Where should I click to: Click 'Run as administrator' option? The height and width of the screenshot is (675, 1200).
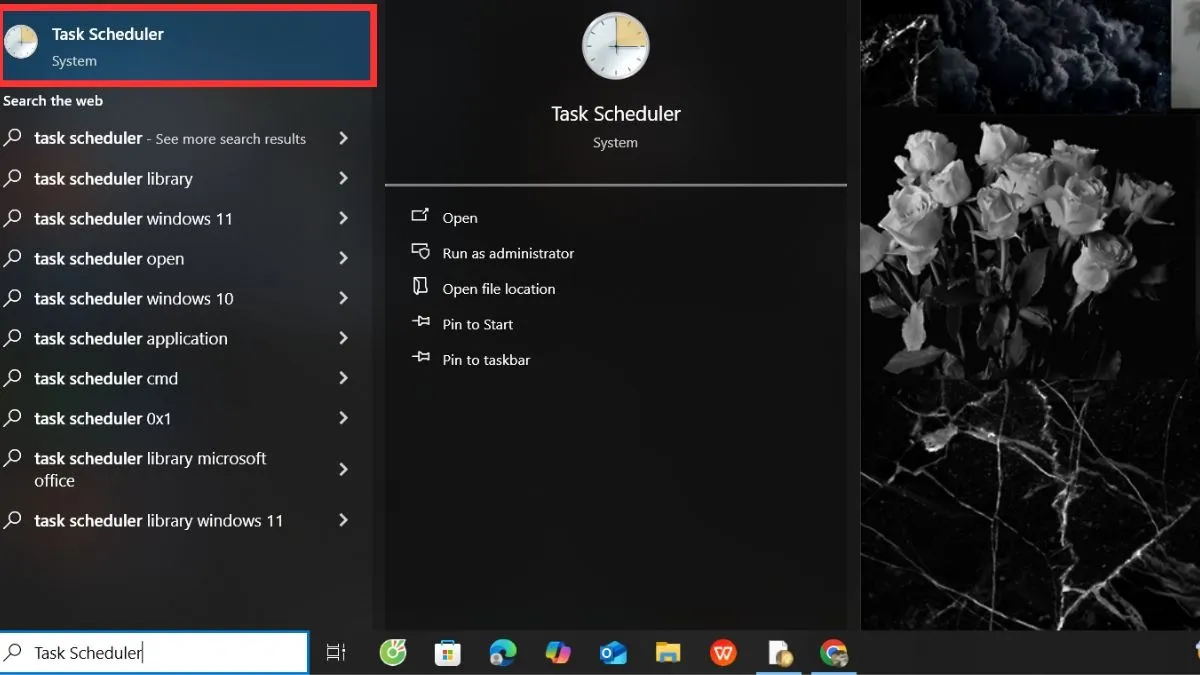pyautogui.click(x=508, y=253)
